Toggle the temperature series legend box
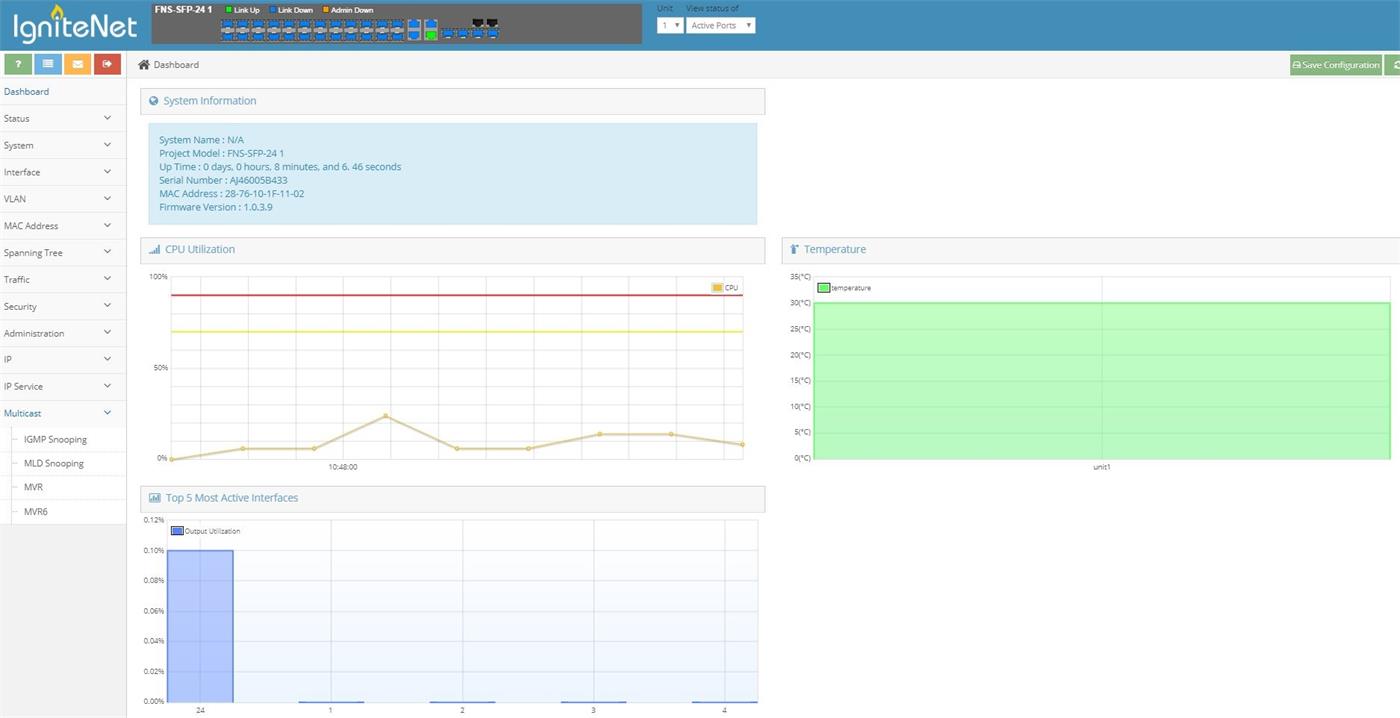 click(x=824, y=288)
